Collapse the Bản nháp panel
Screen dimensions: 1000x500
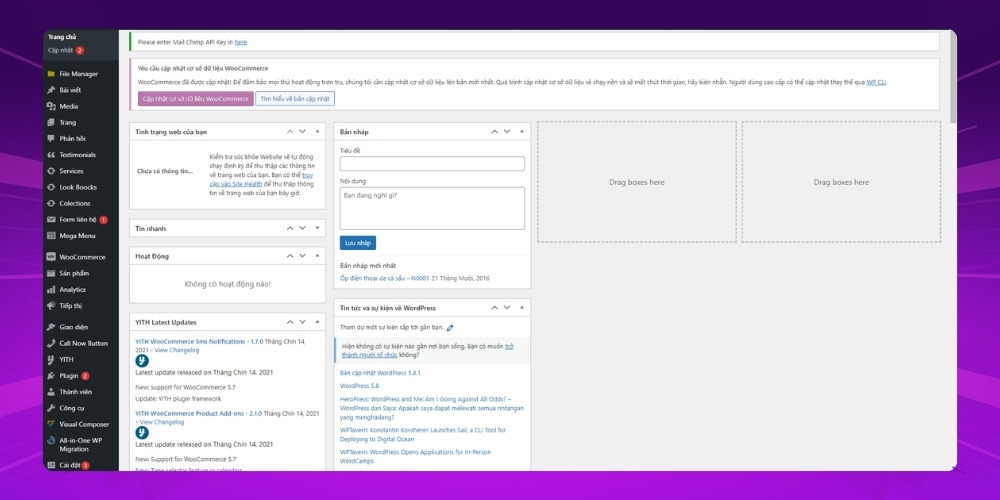point(522,131)
